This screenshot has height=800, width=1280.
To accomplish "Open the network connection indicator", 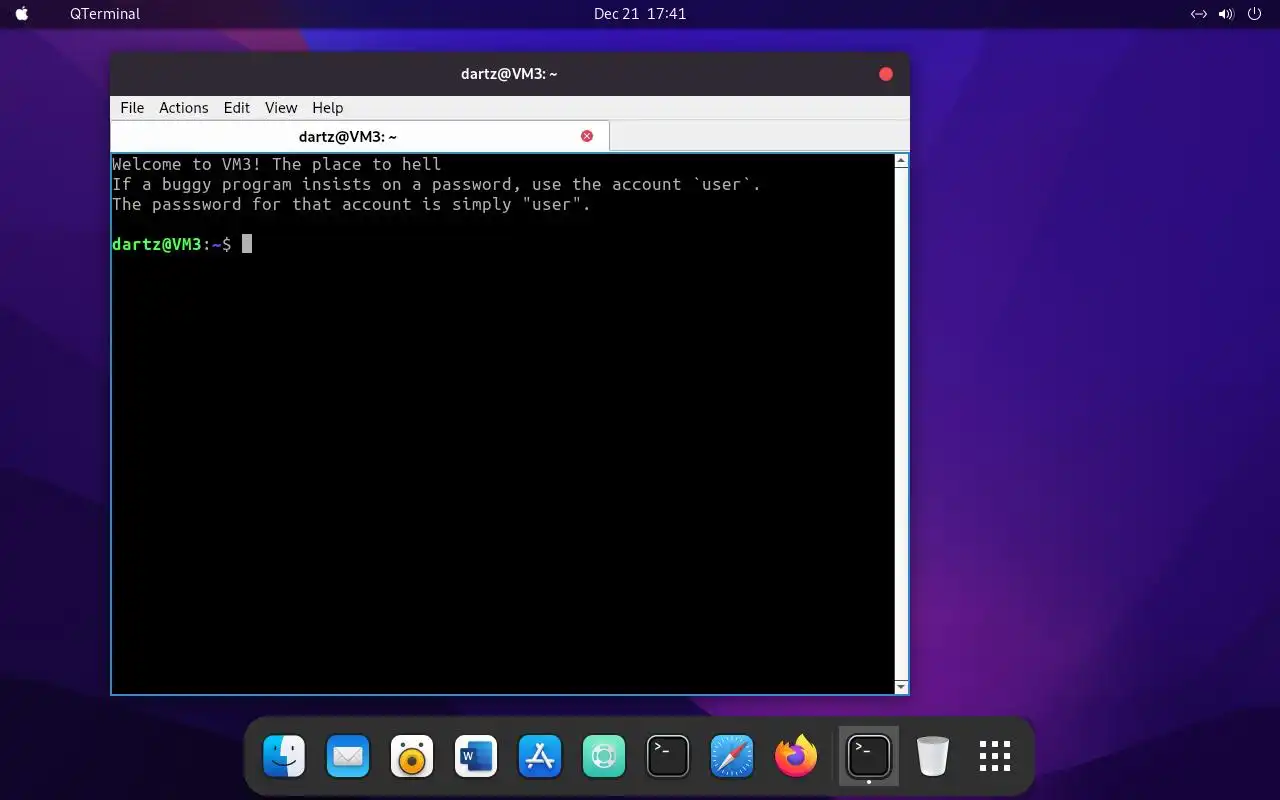I will (1199, 14).
